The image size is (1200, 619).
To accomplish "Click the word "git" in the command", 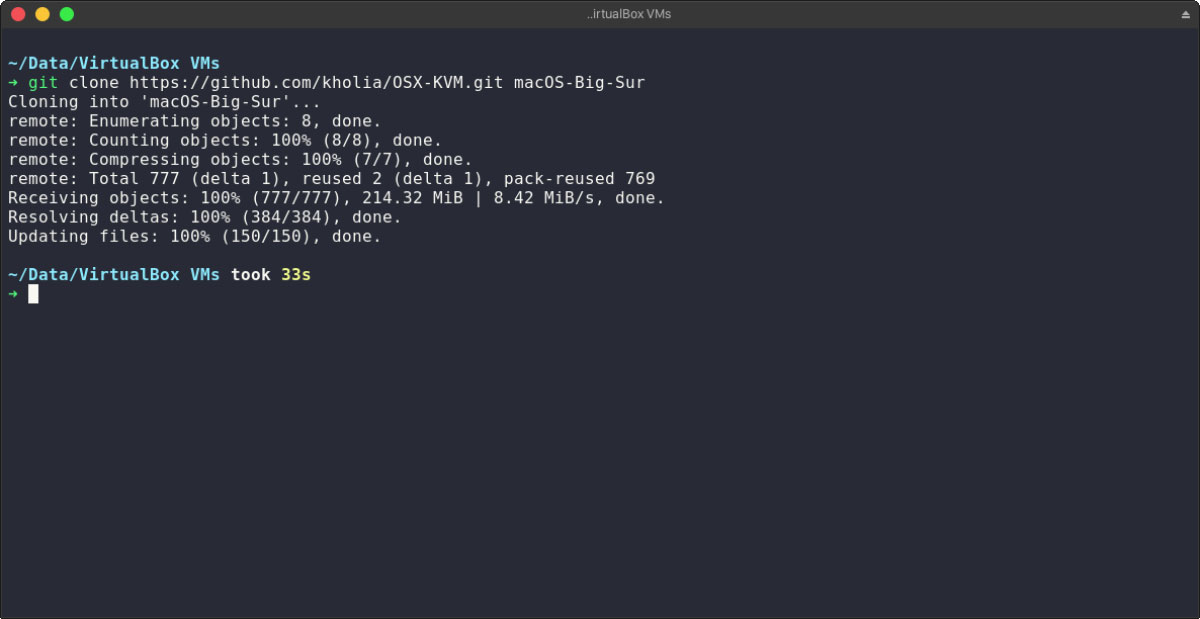I will 43,83.
